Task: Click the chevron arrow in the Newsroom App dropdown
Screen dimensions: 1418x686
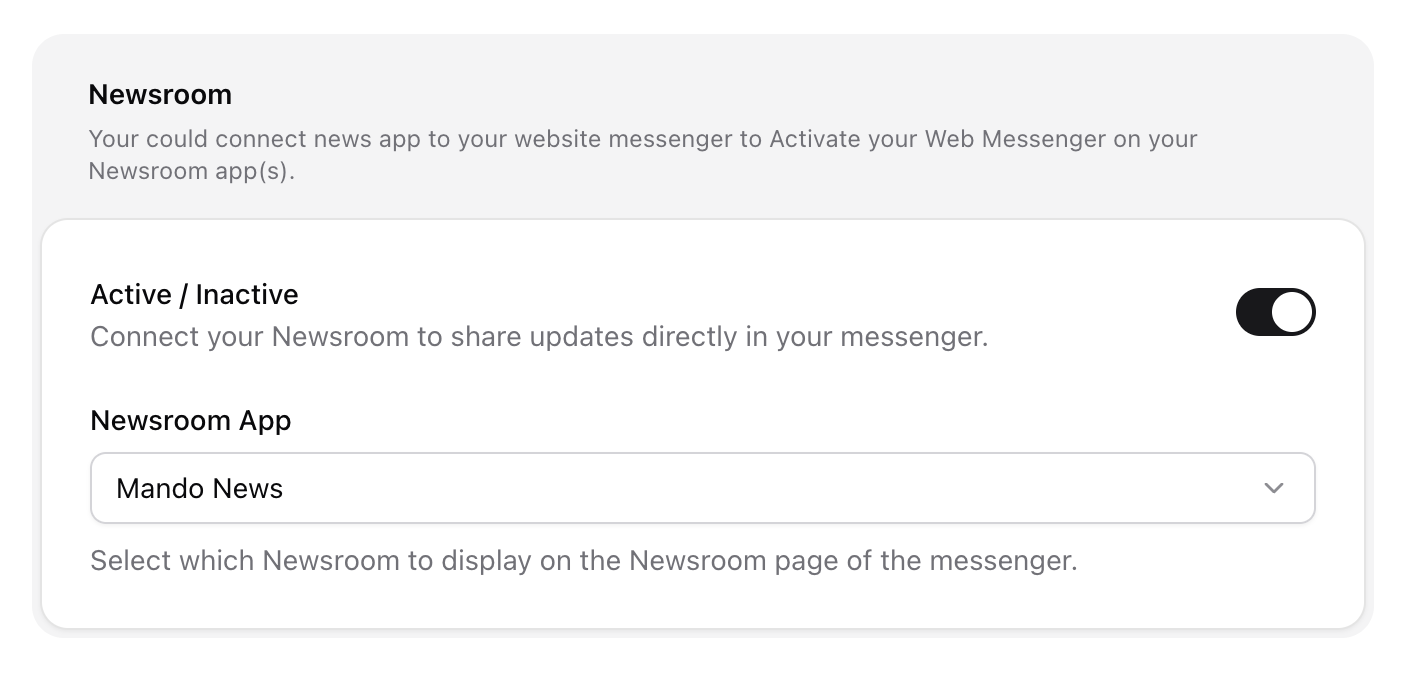Action: point(1273,488)
